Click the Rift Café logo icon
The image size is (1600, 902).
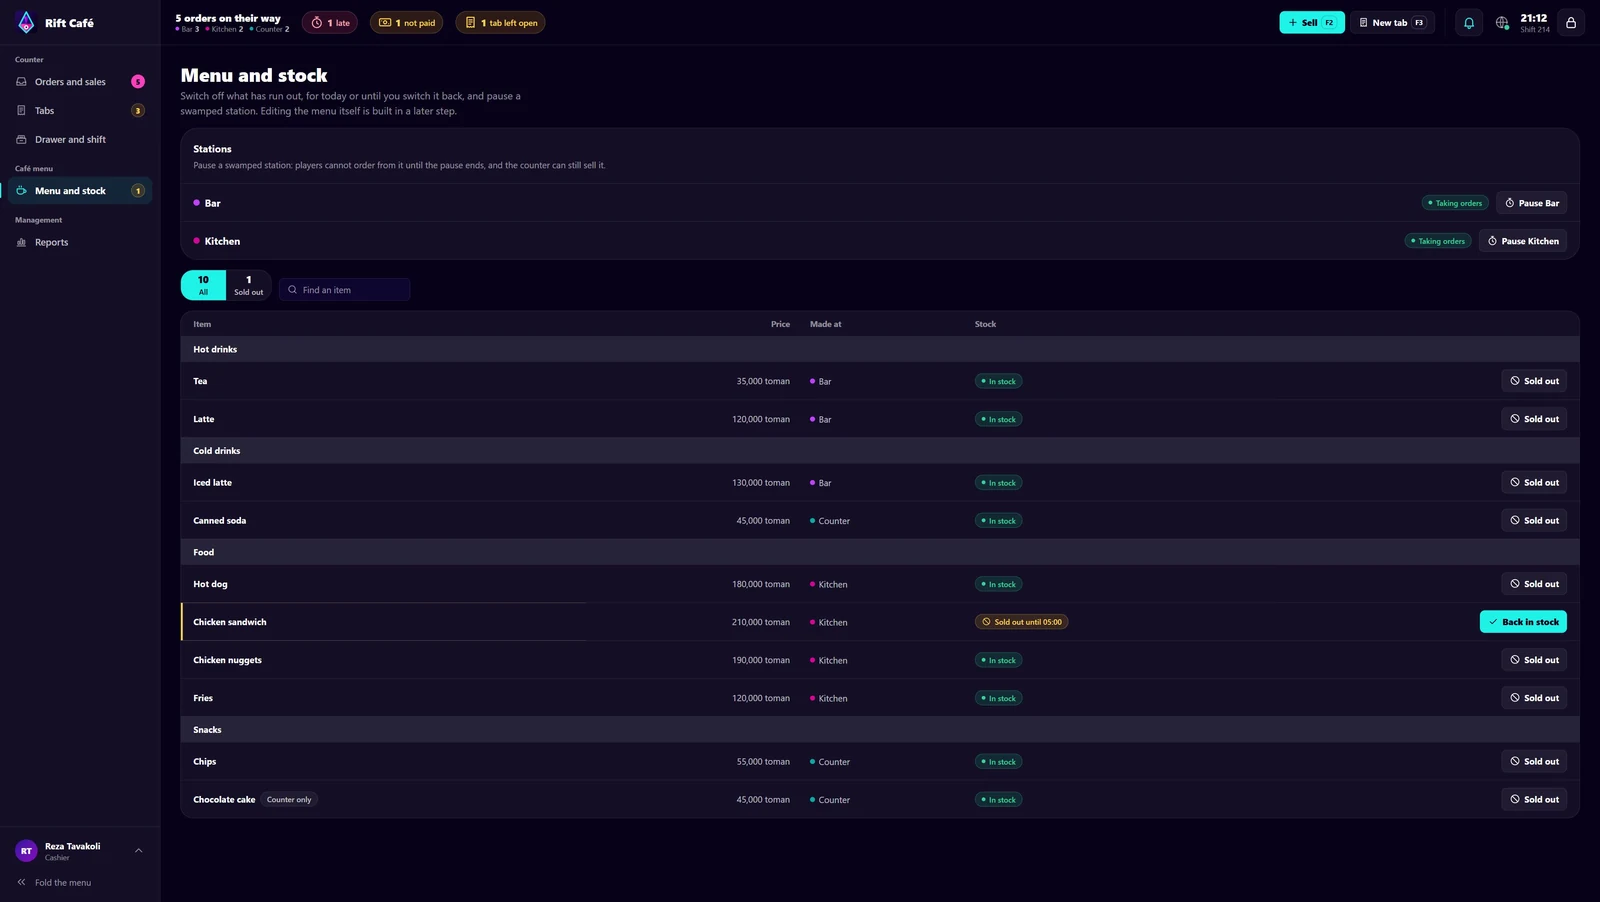click(26, 22)
